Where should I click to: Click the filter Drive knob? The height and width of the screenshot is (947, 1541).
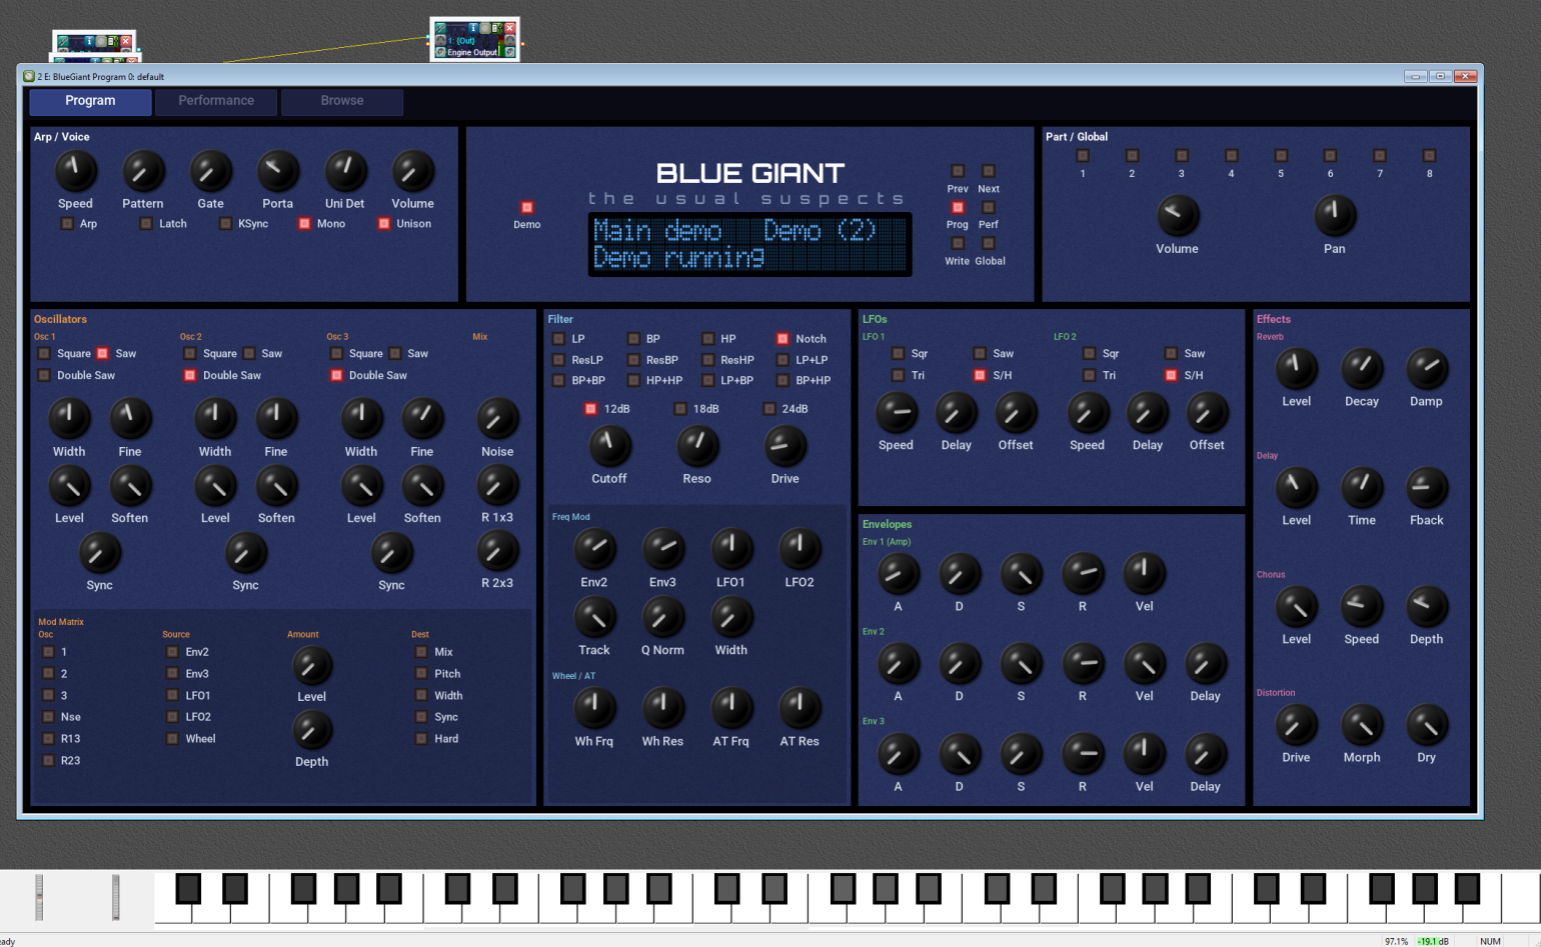pyautogui.click(x=785, y=447)
